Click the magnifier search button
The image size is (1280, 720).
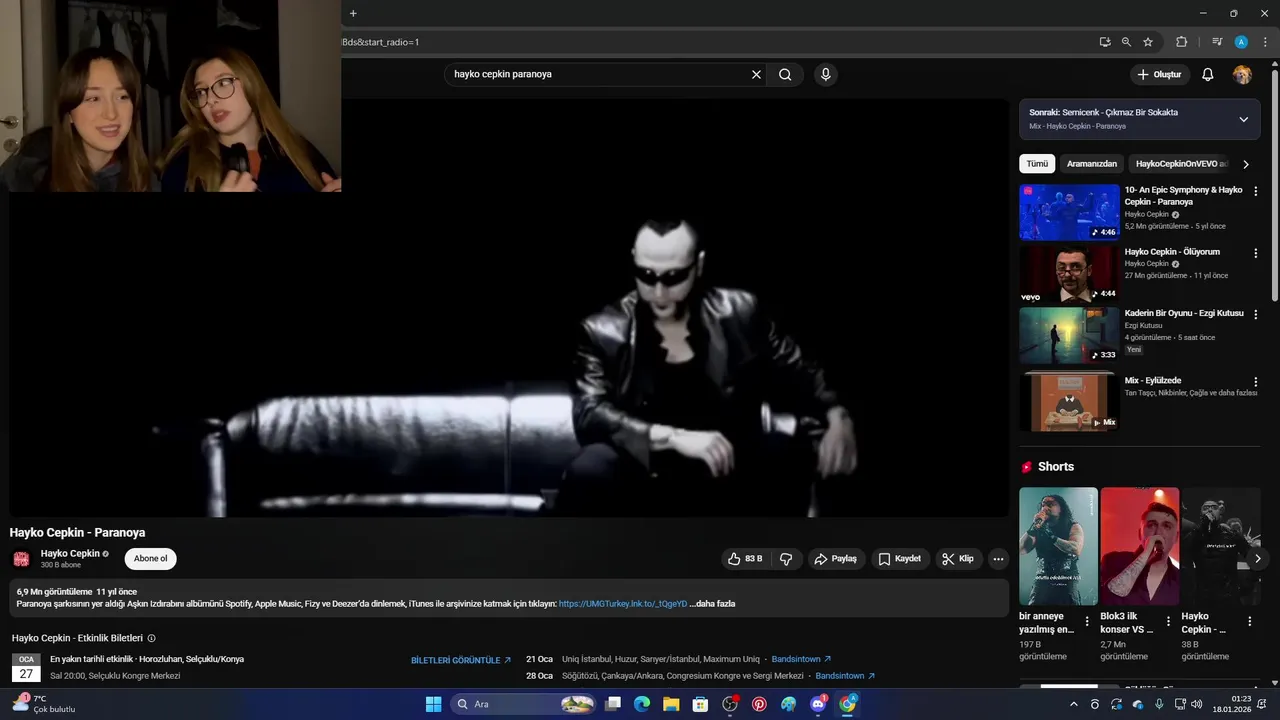785,74
